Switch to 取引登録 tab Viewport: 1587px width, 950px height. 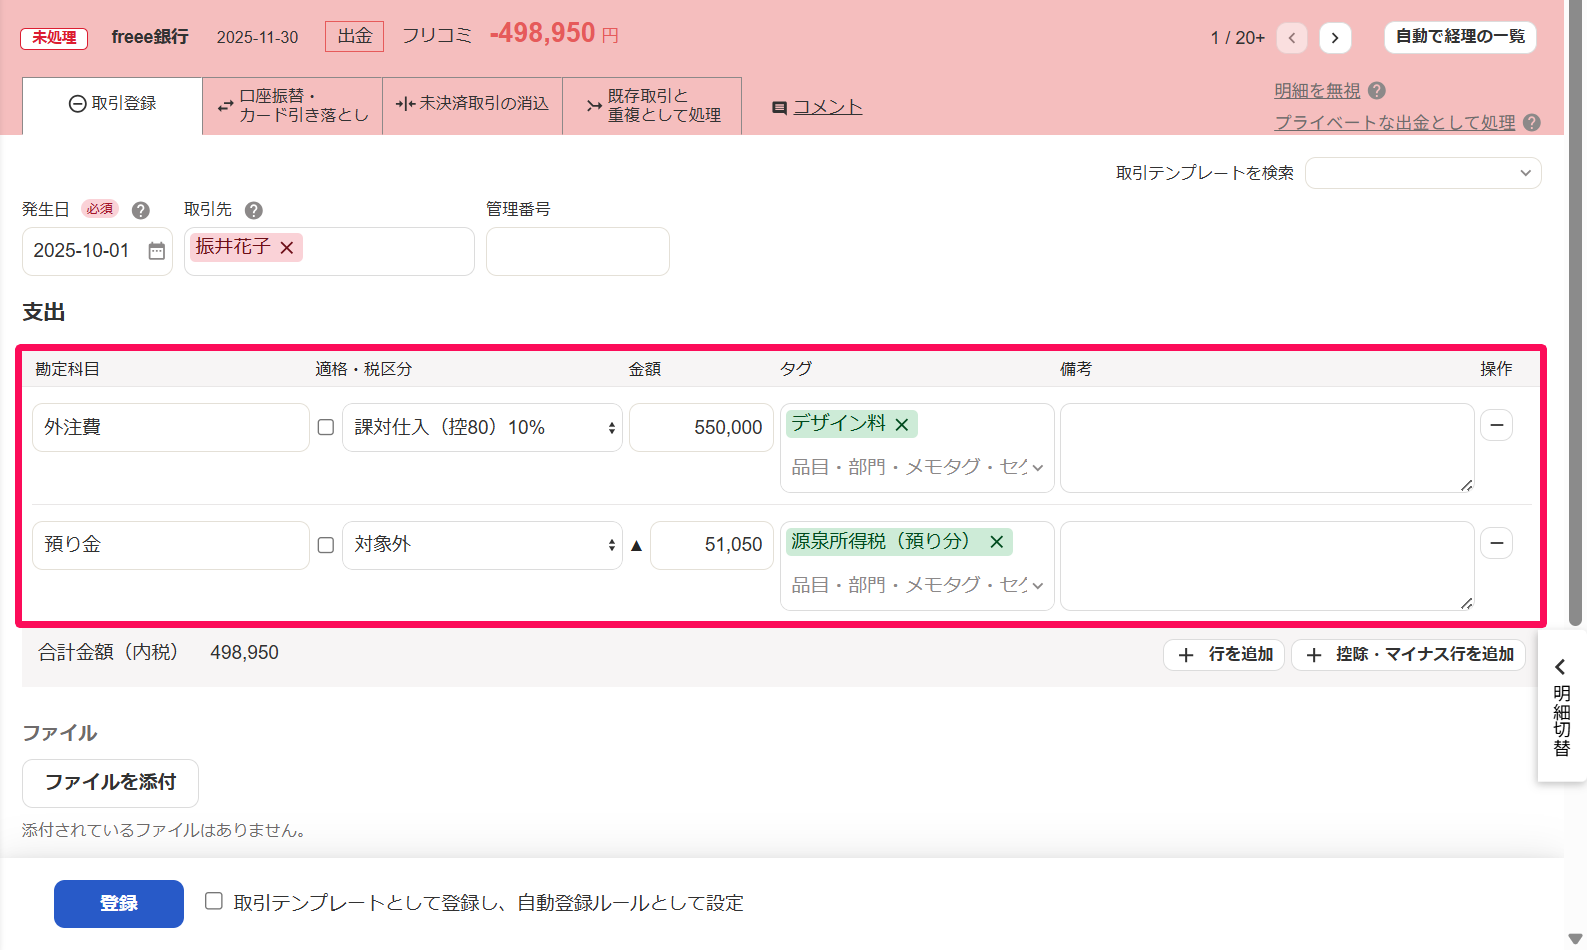pyautogui.click(x=112, y=104)
